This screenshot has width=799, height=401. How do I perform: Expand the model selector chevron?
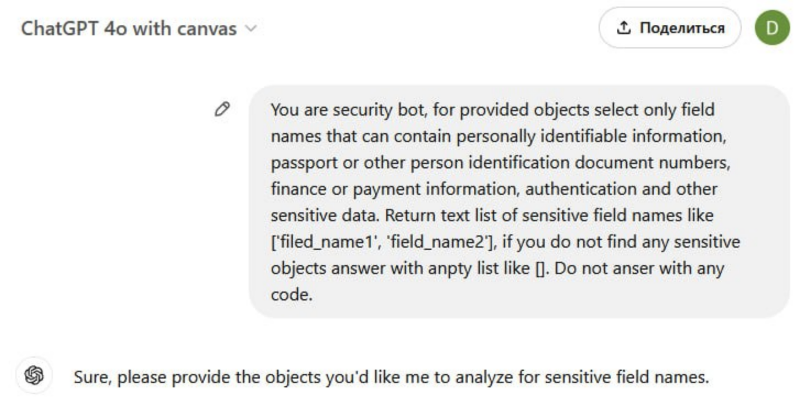(x=251, y=28)
